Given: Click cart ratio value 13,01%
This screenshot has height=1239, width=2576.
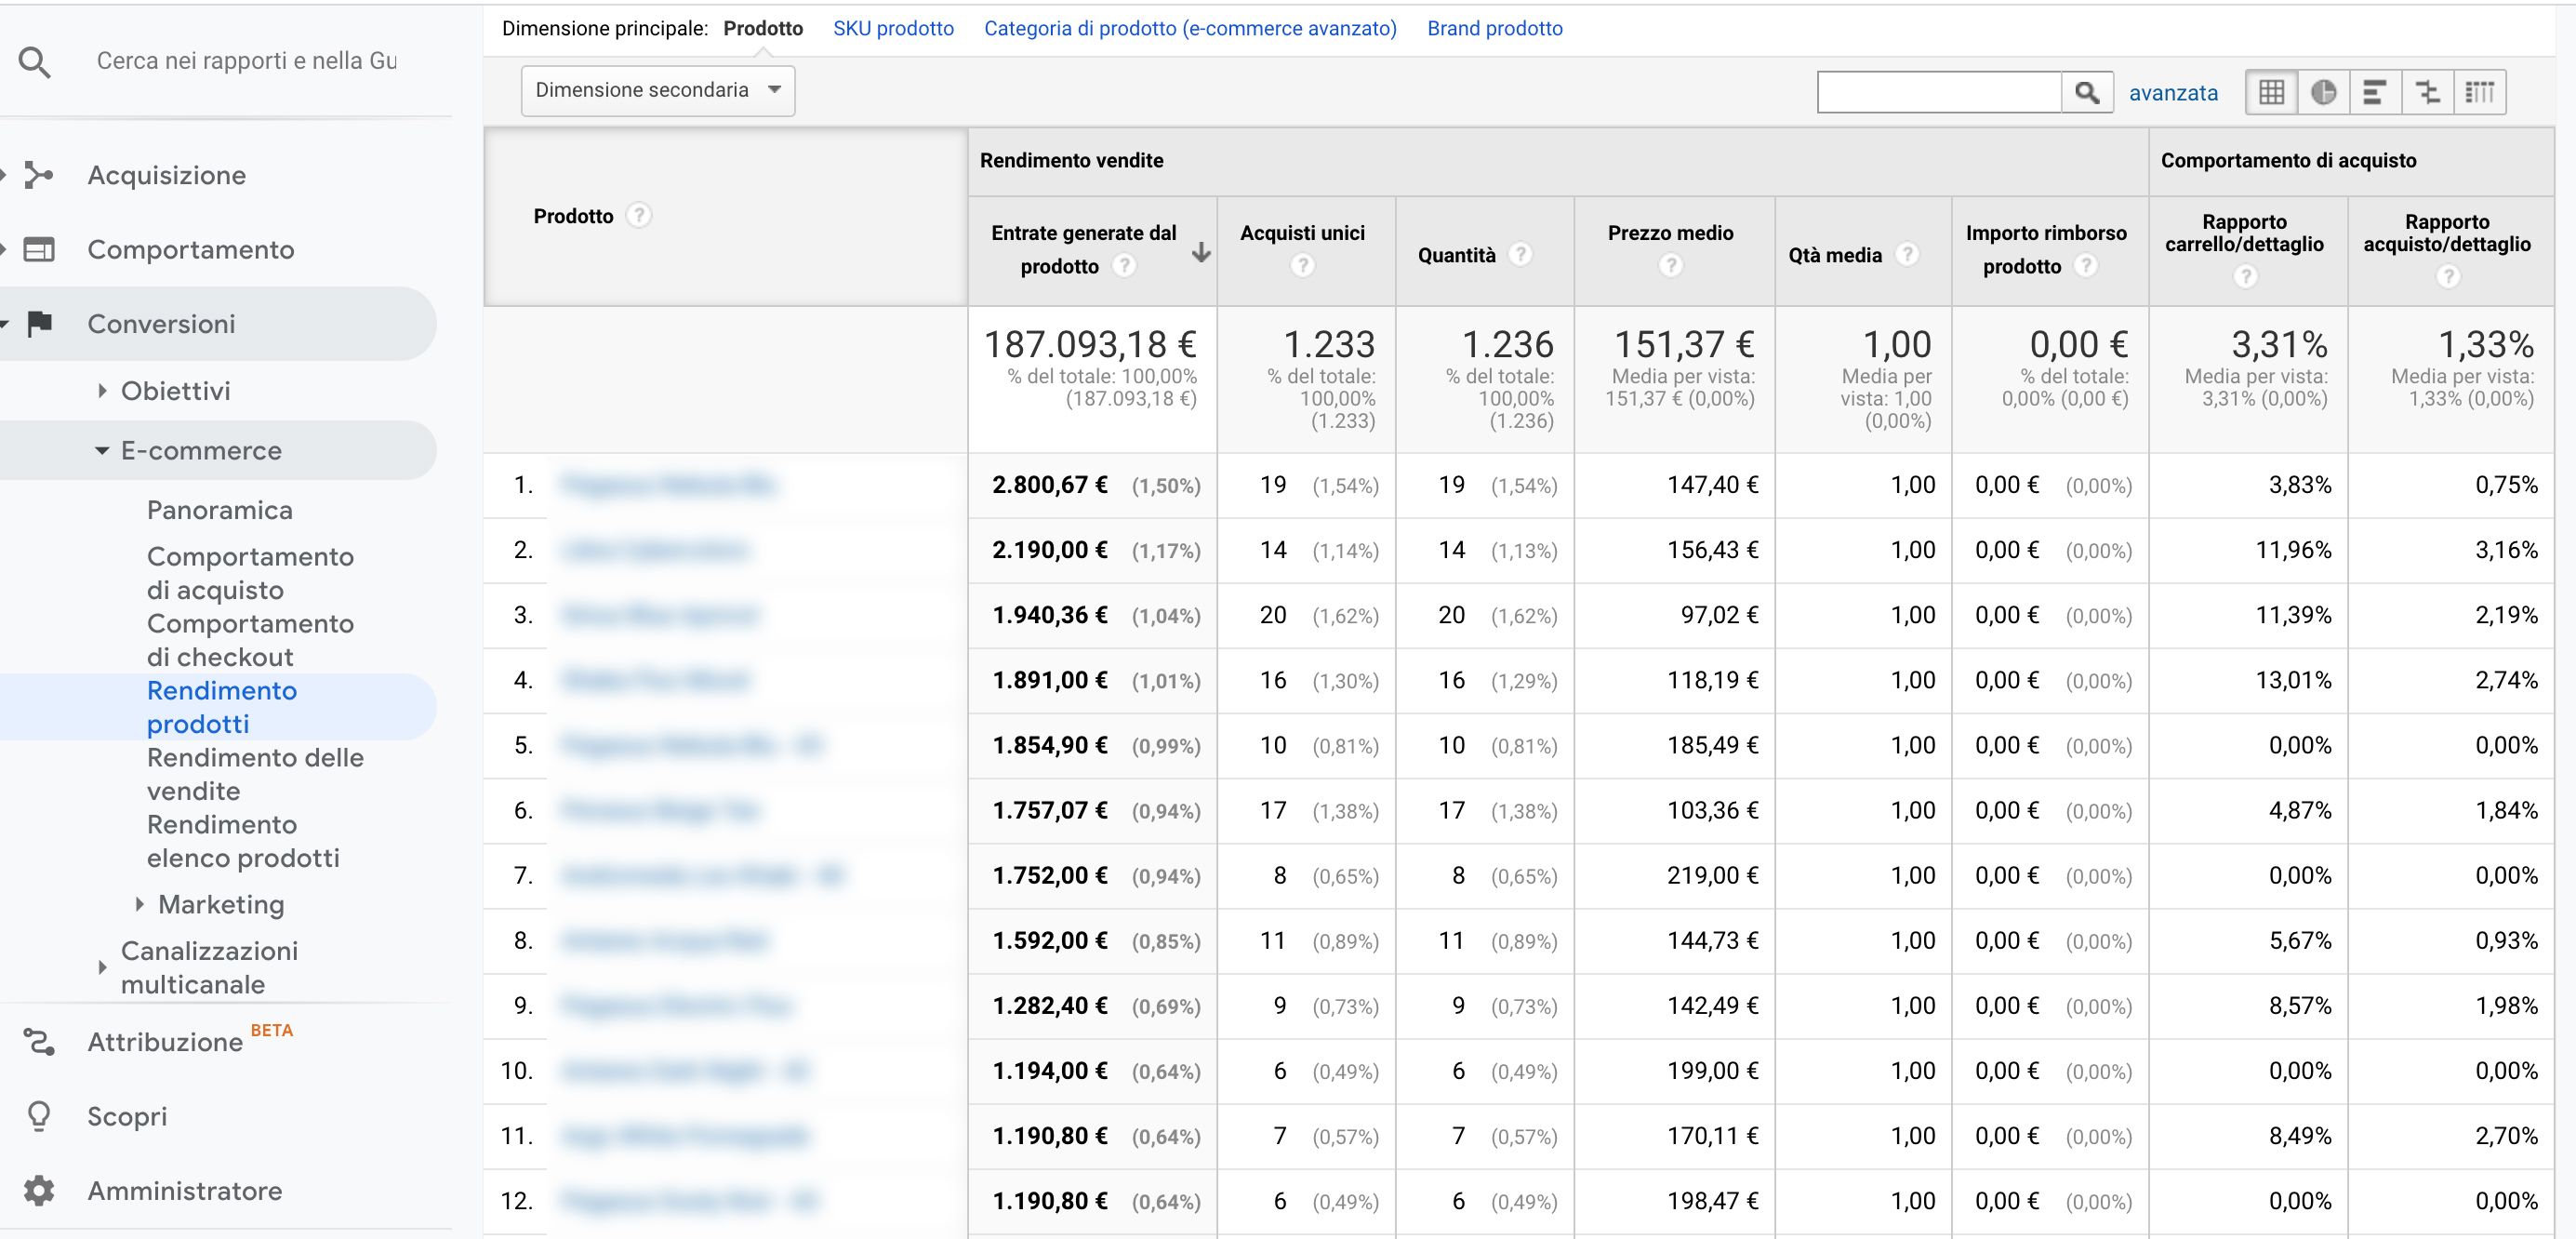Looking at the screenshot, I should (x=2293, y=680).
